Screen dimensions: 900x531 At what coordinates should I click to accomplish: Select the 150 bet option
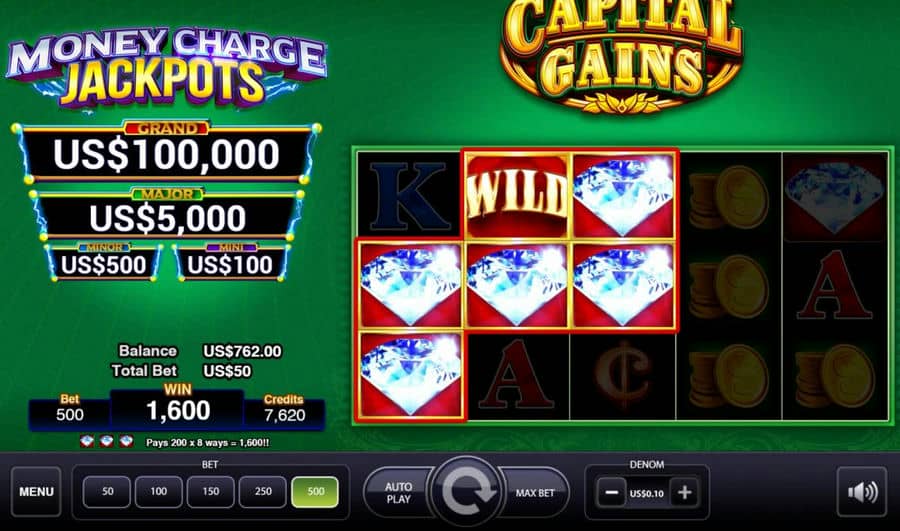211,491
